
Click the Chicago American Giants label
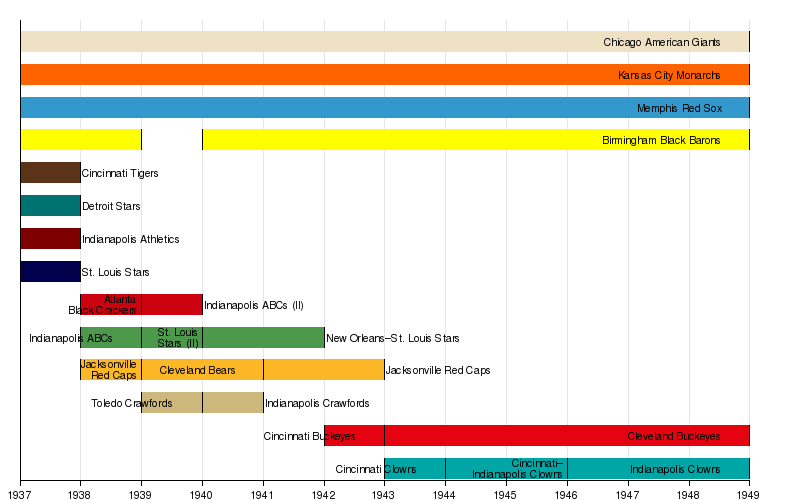coord(661,42)
